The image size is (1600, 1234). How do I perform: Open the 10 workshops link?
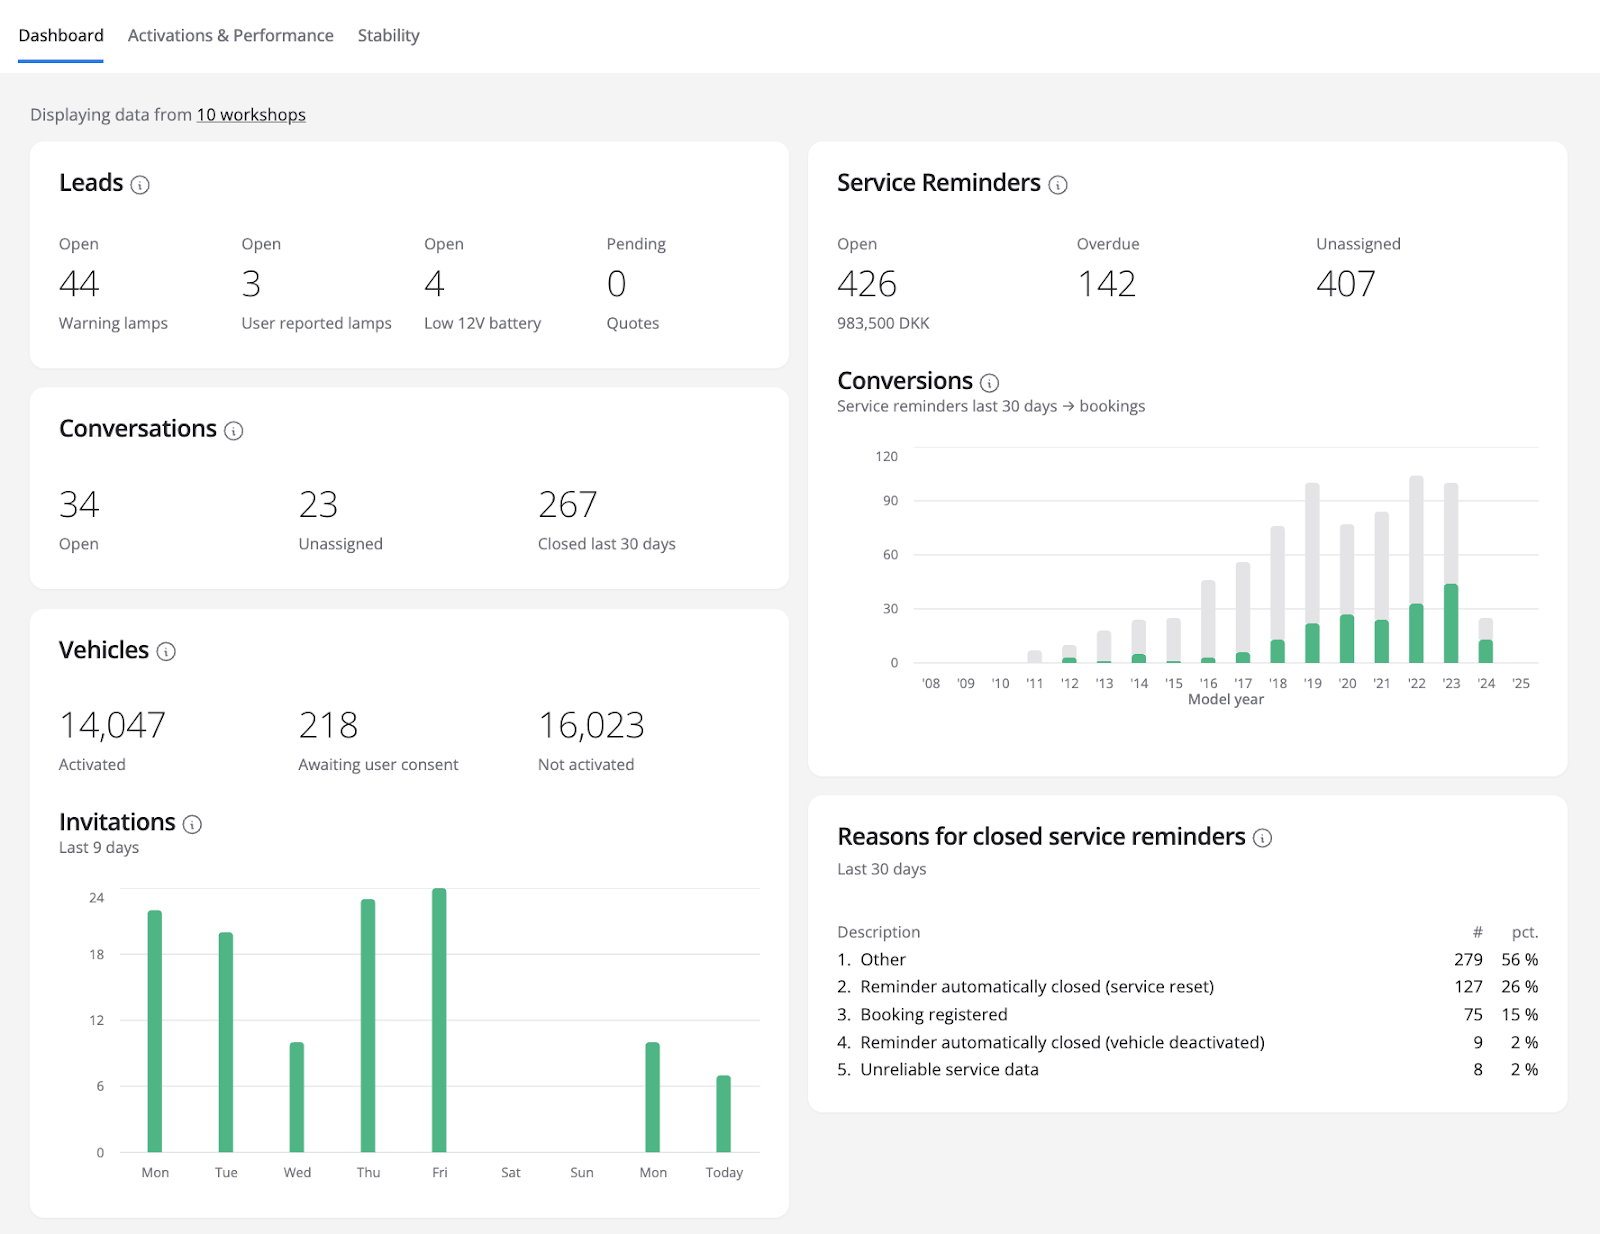point(251,115)
